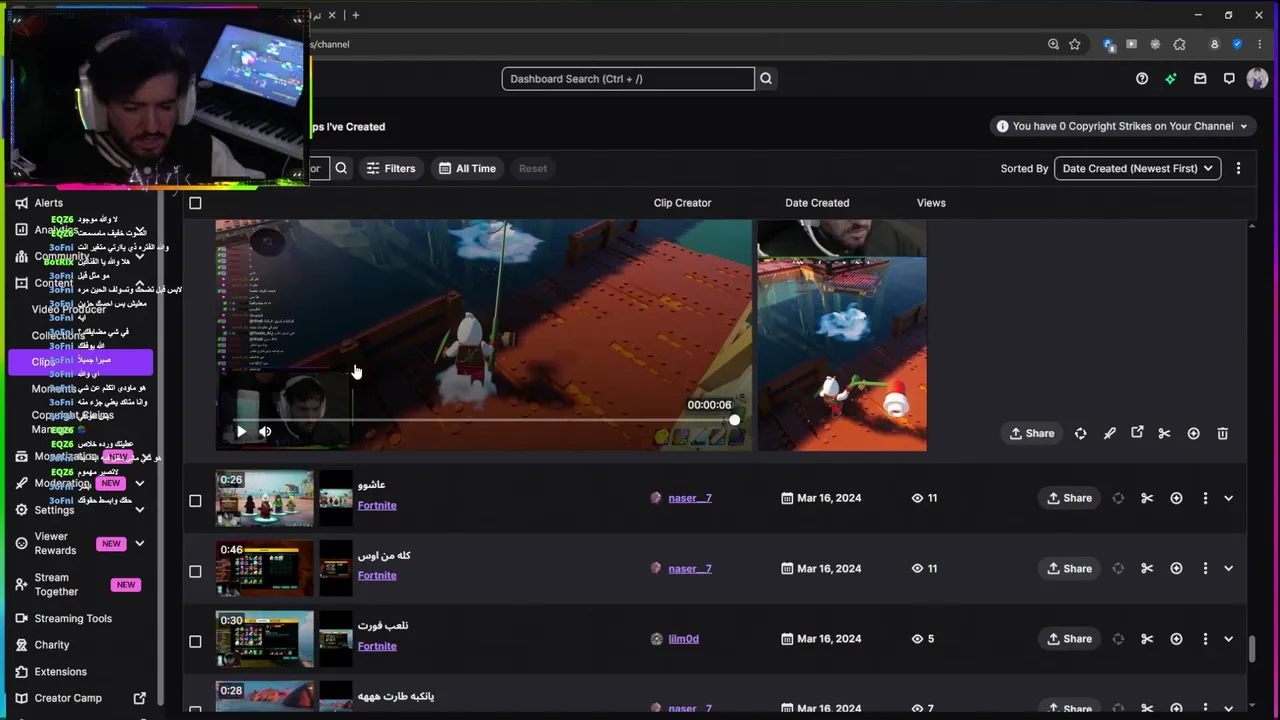Click the Reset filters button
This screenshot has width=1280, height=720.
(x=533, y=168)
